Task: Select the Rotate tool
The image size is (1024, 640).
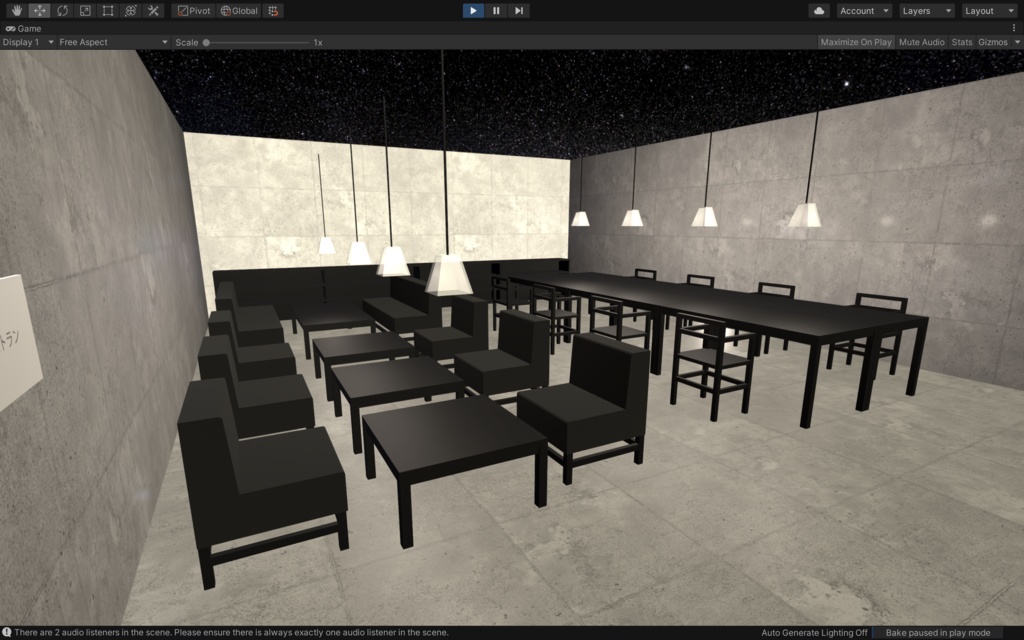Action: coord(62,10)
